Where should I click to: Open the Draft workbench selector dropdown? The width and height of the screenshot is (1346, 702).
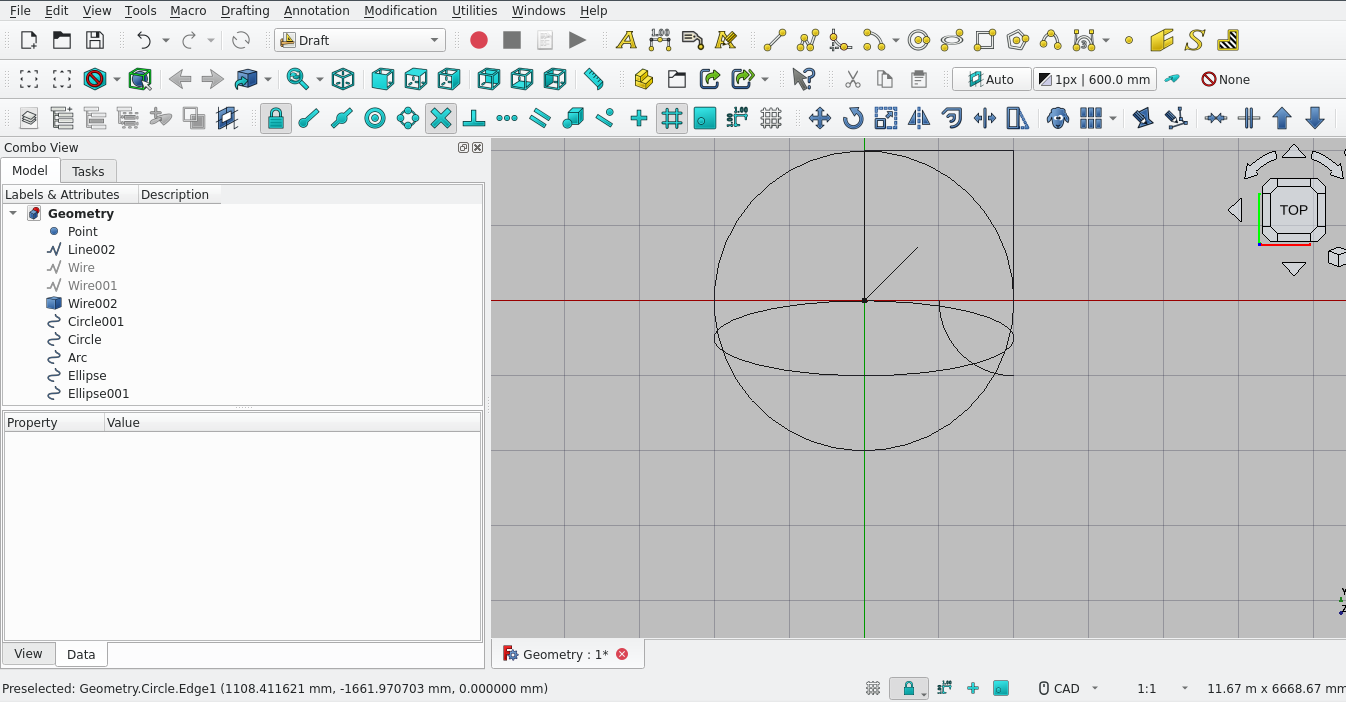360,40
